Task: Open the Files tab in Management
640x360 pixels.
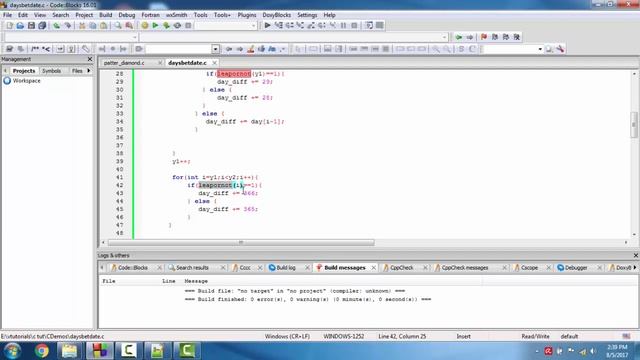Action: click(77, 71)
